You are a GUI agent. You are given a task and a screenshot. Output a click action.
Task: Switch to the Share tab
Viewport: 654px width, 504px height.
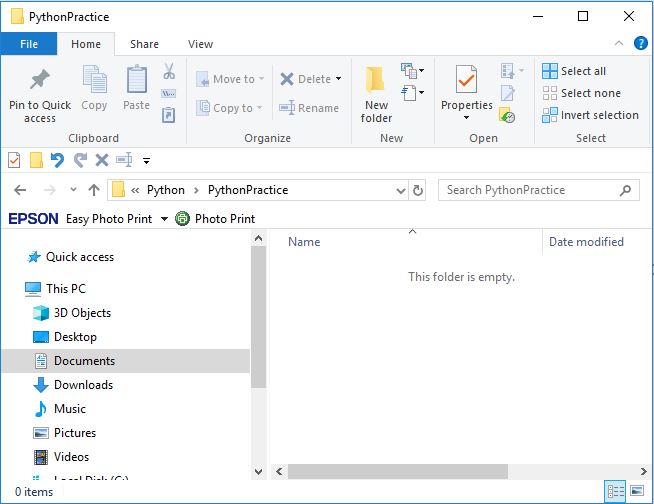click(x=144, y=44)
